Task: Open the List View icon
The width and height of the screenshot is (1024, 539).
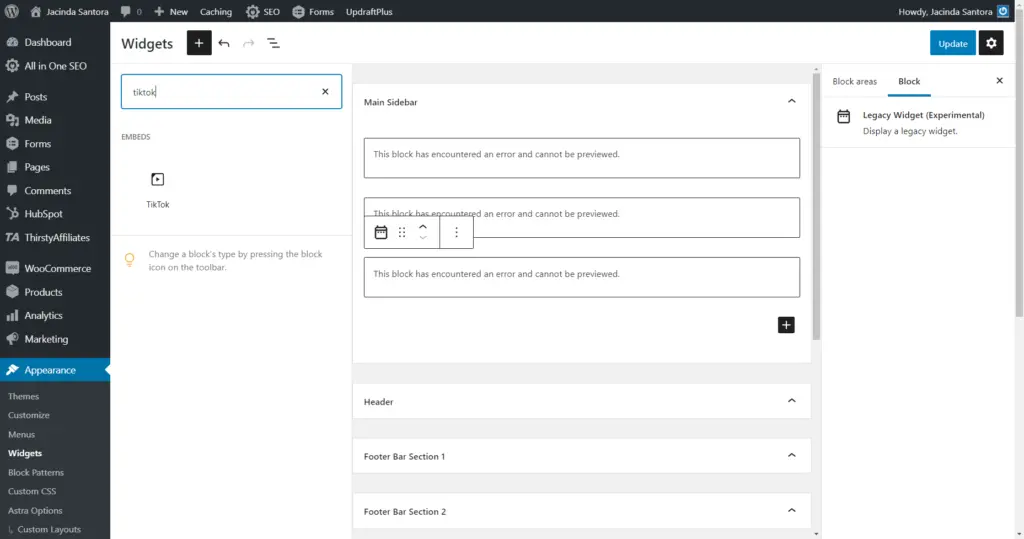Action: [x=273, y=44]
